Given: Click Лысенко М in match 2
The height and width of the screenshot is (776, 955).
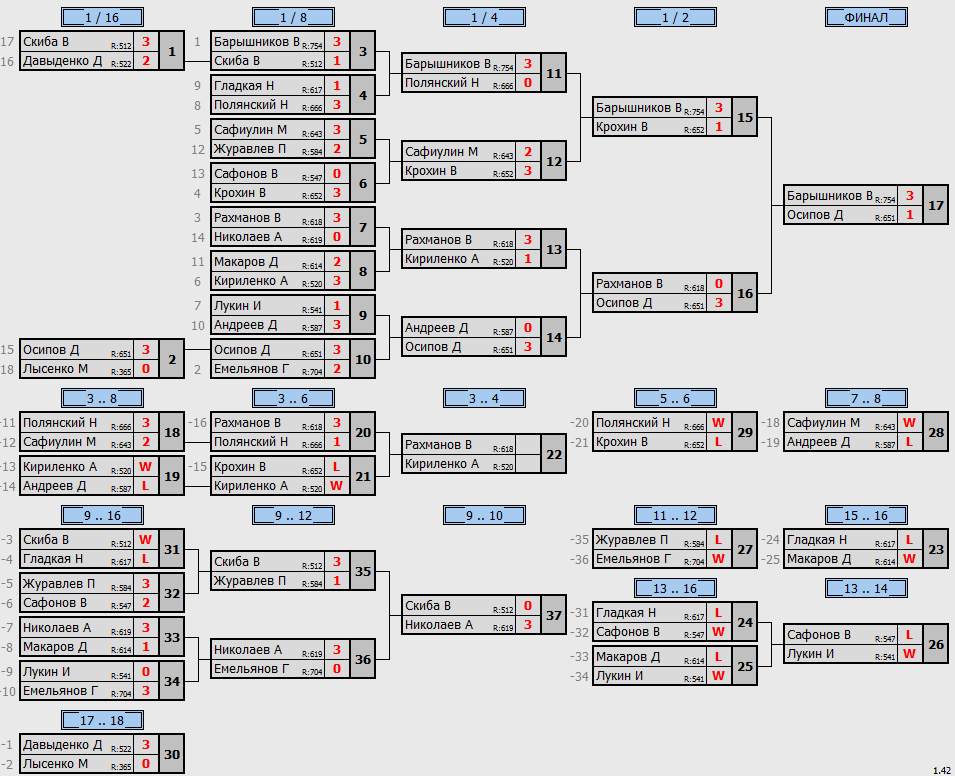Looking at the screenshot, I should pyautogui.click(x=55, y=369).
